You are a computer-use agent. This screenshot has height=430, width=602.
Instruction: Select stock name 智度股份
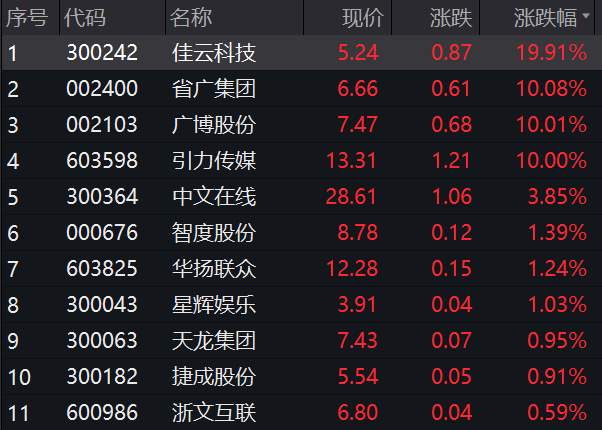click(x=214, y=233)
